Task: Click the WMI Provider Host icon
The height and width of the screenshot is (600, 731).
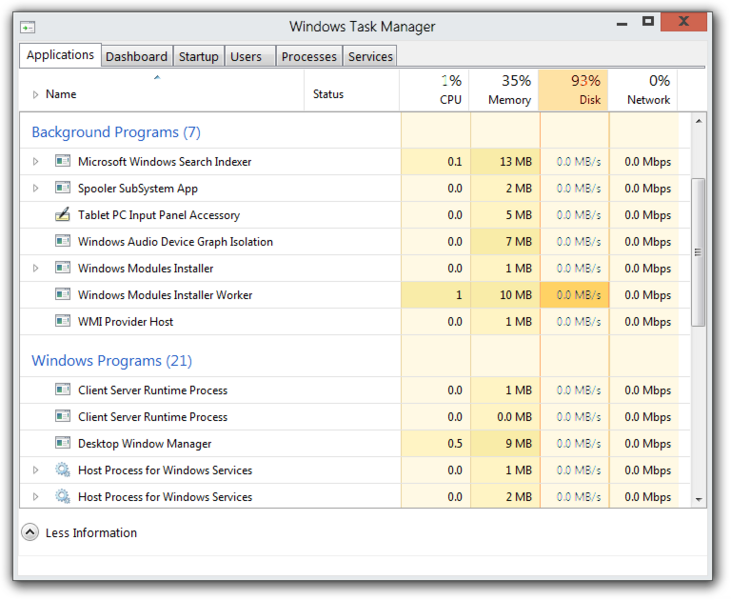Action: [62, 322]
